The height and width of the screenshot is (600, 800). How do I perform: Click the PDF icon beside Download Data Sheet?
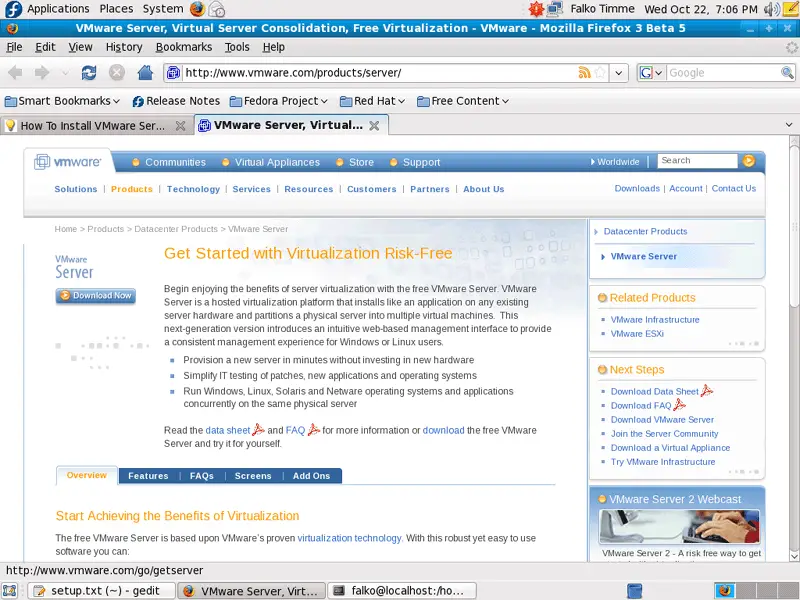click(x=707, y=391)
